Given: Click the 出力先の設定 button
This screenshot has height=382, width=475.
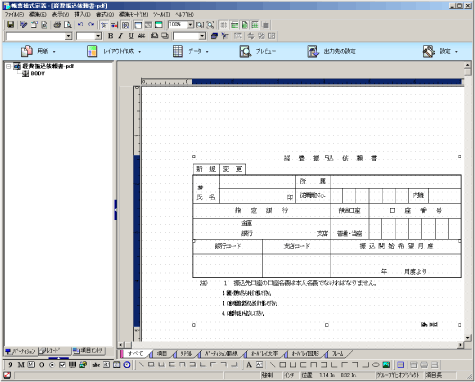Looking at the screenshot, I should coord(331,51).
